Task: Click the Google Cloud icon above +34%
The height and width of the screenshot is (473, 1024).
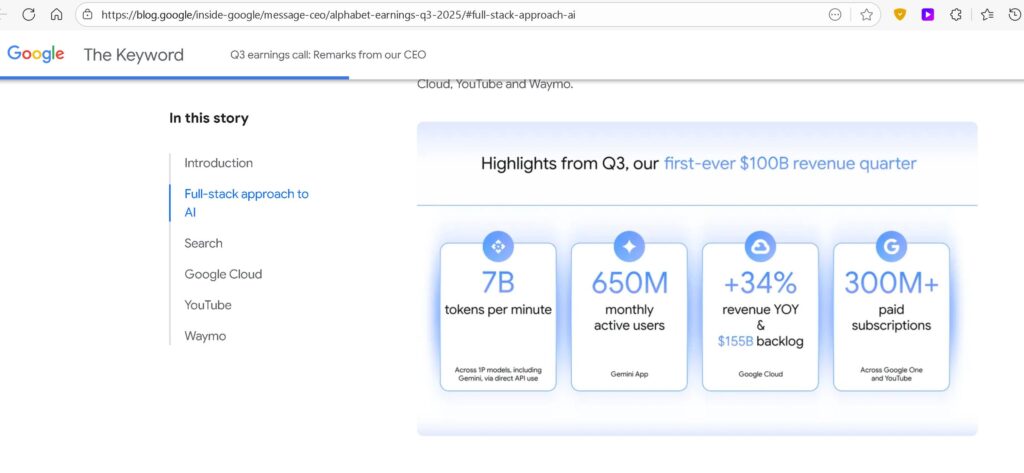Action: 760,246
